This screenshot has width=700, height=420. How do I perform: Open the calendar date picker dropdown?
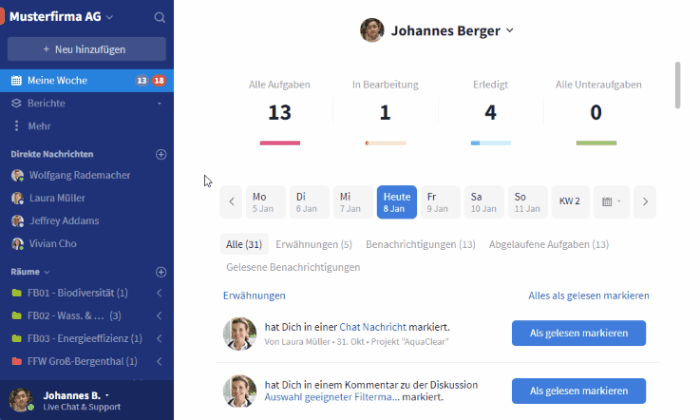612,202
